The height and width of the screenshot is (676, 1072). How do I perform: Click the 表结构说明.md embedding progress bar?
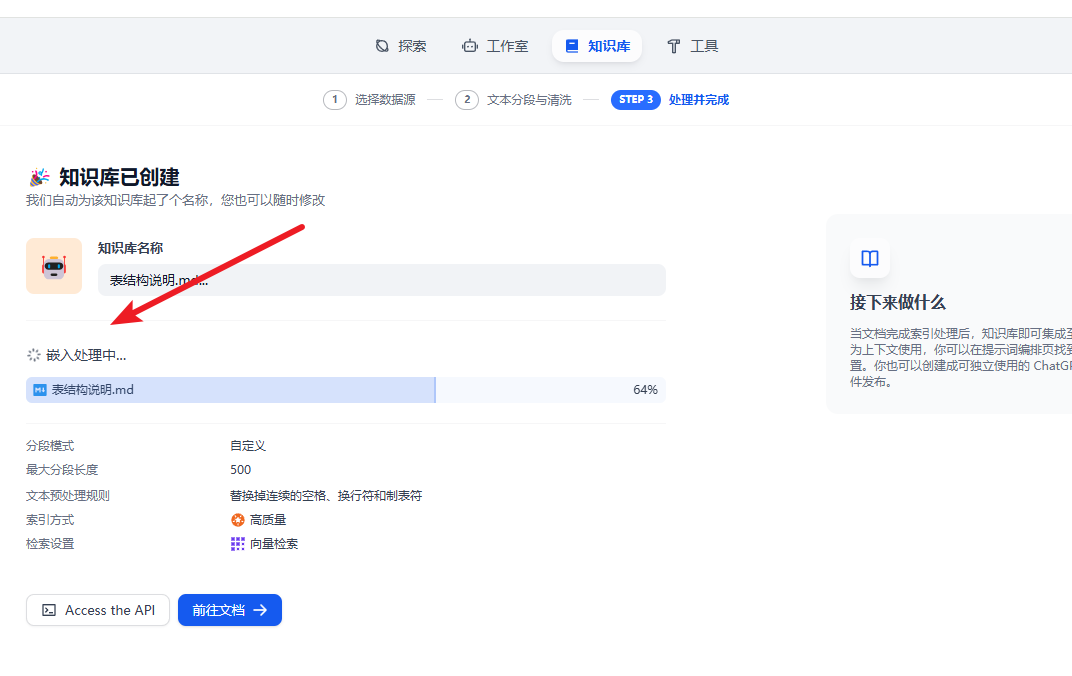[345, 390]
